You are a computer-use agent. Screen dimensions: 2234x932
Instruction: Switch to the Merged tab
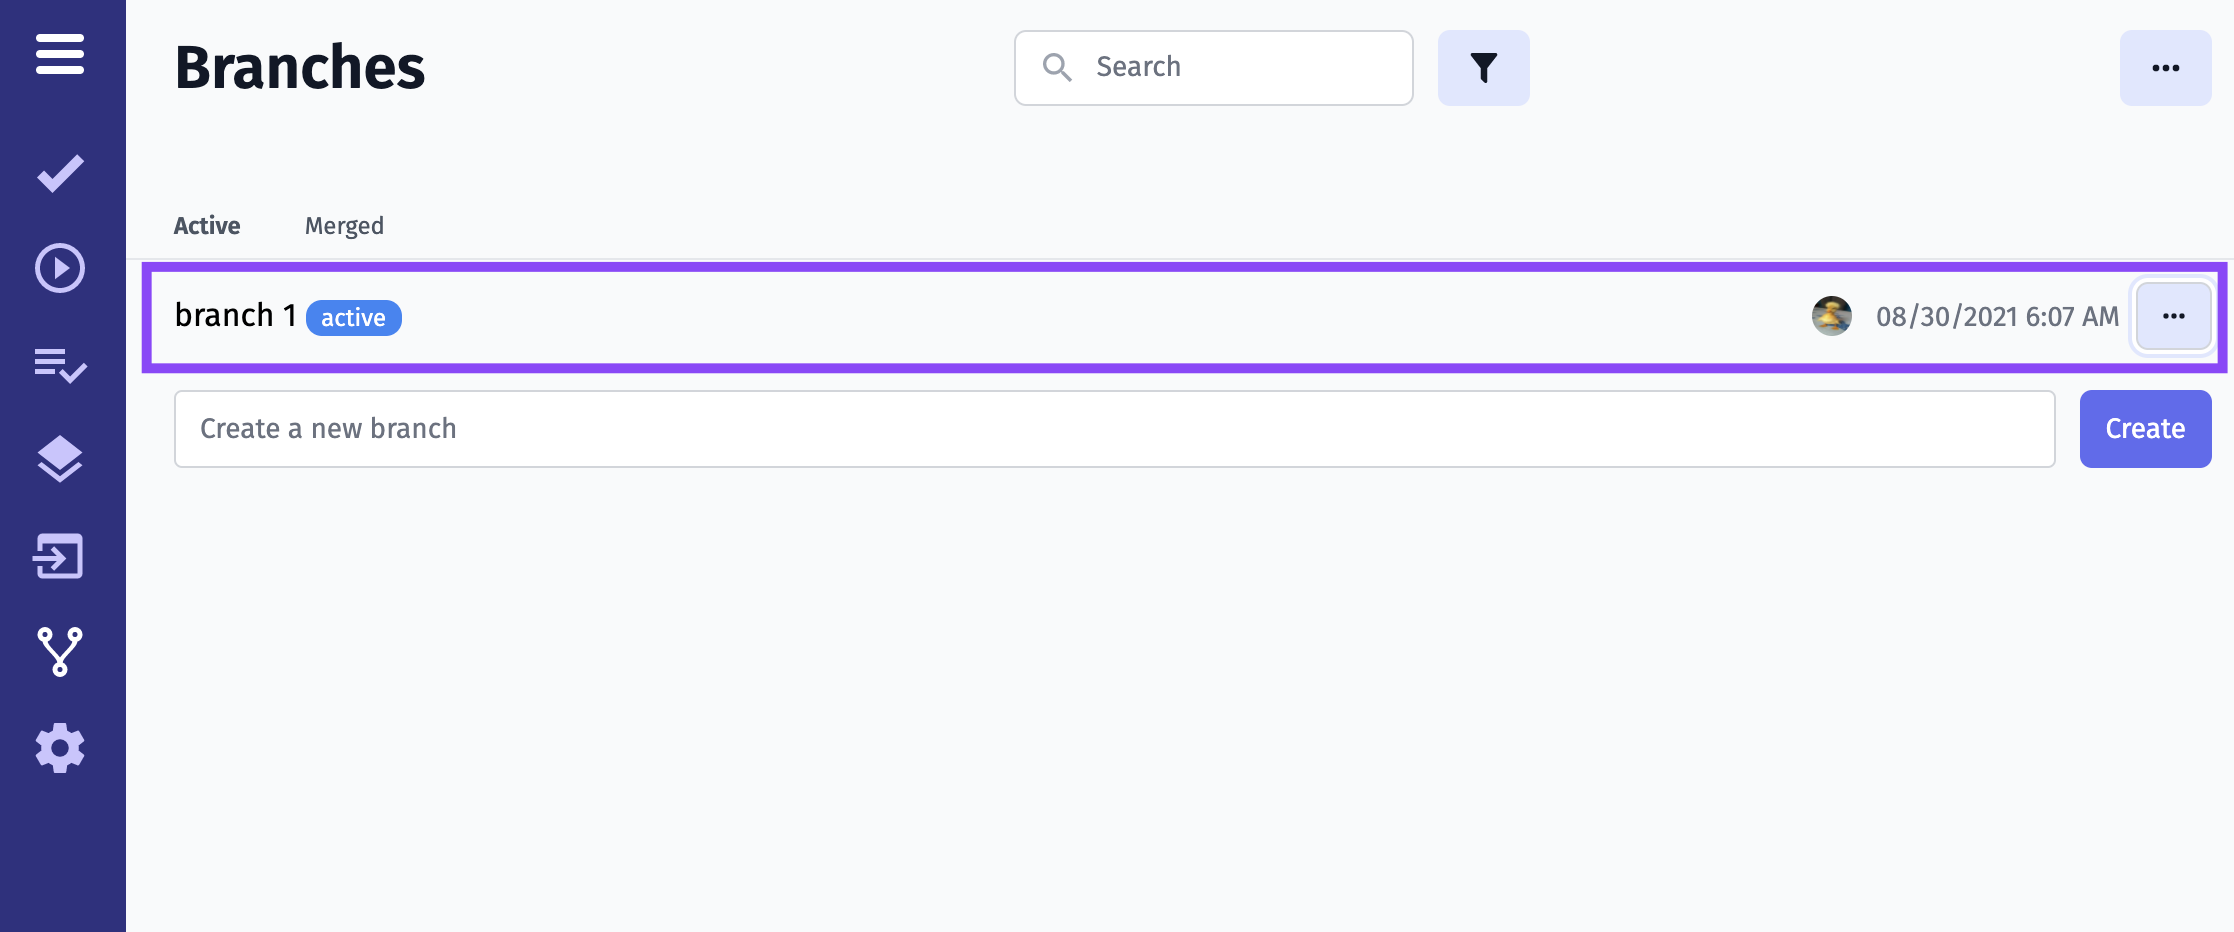click(344, 226)
